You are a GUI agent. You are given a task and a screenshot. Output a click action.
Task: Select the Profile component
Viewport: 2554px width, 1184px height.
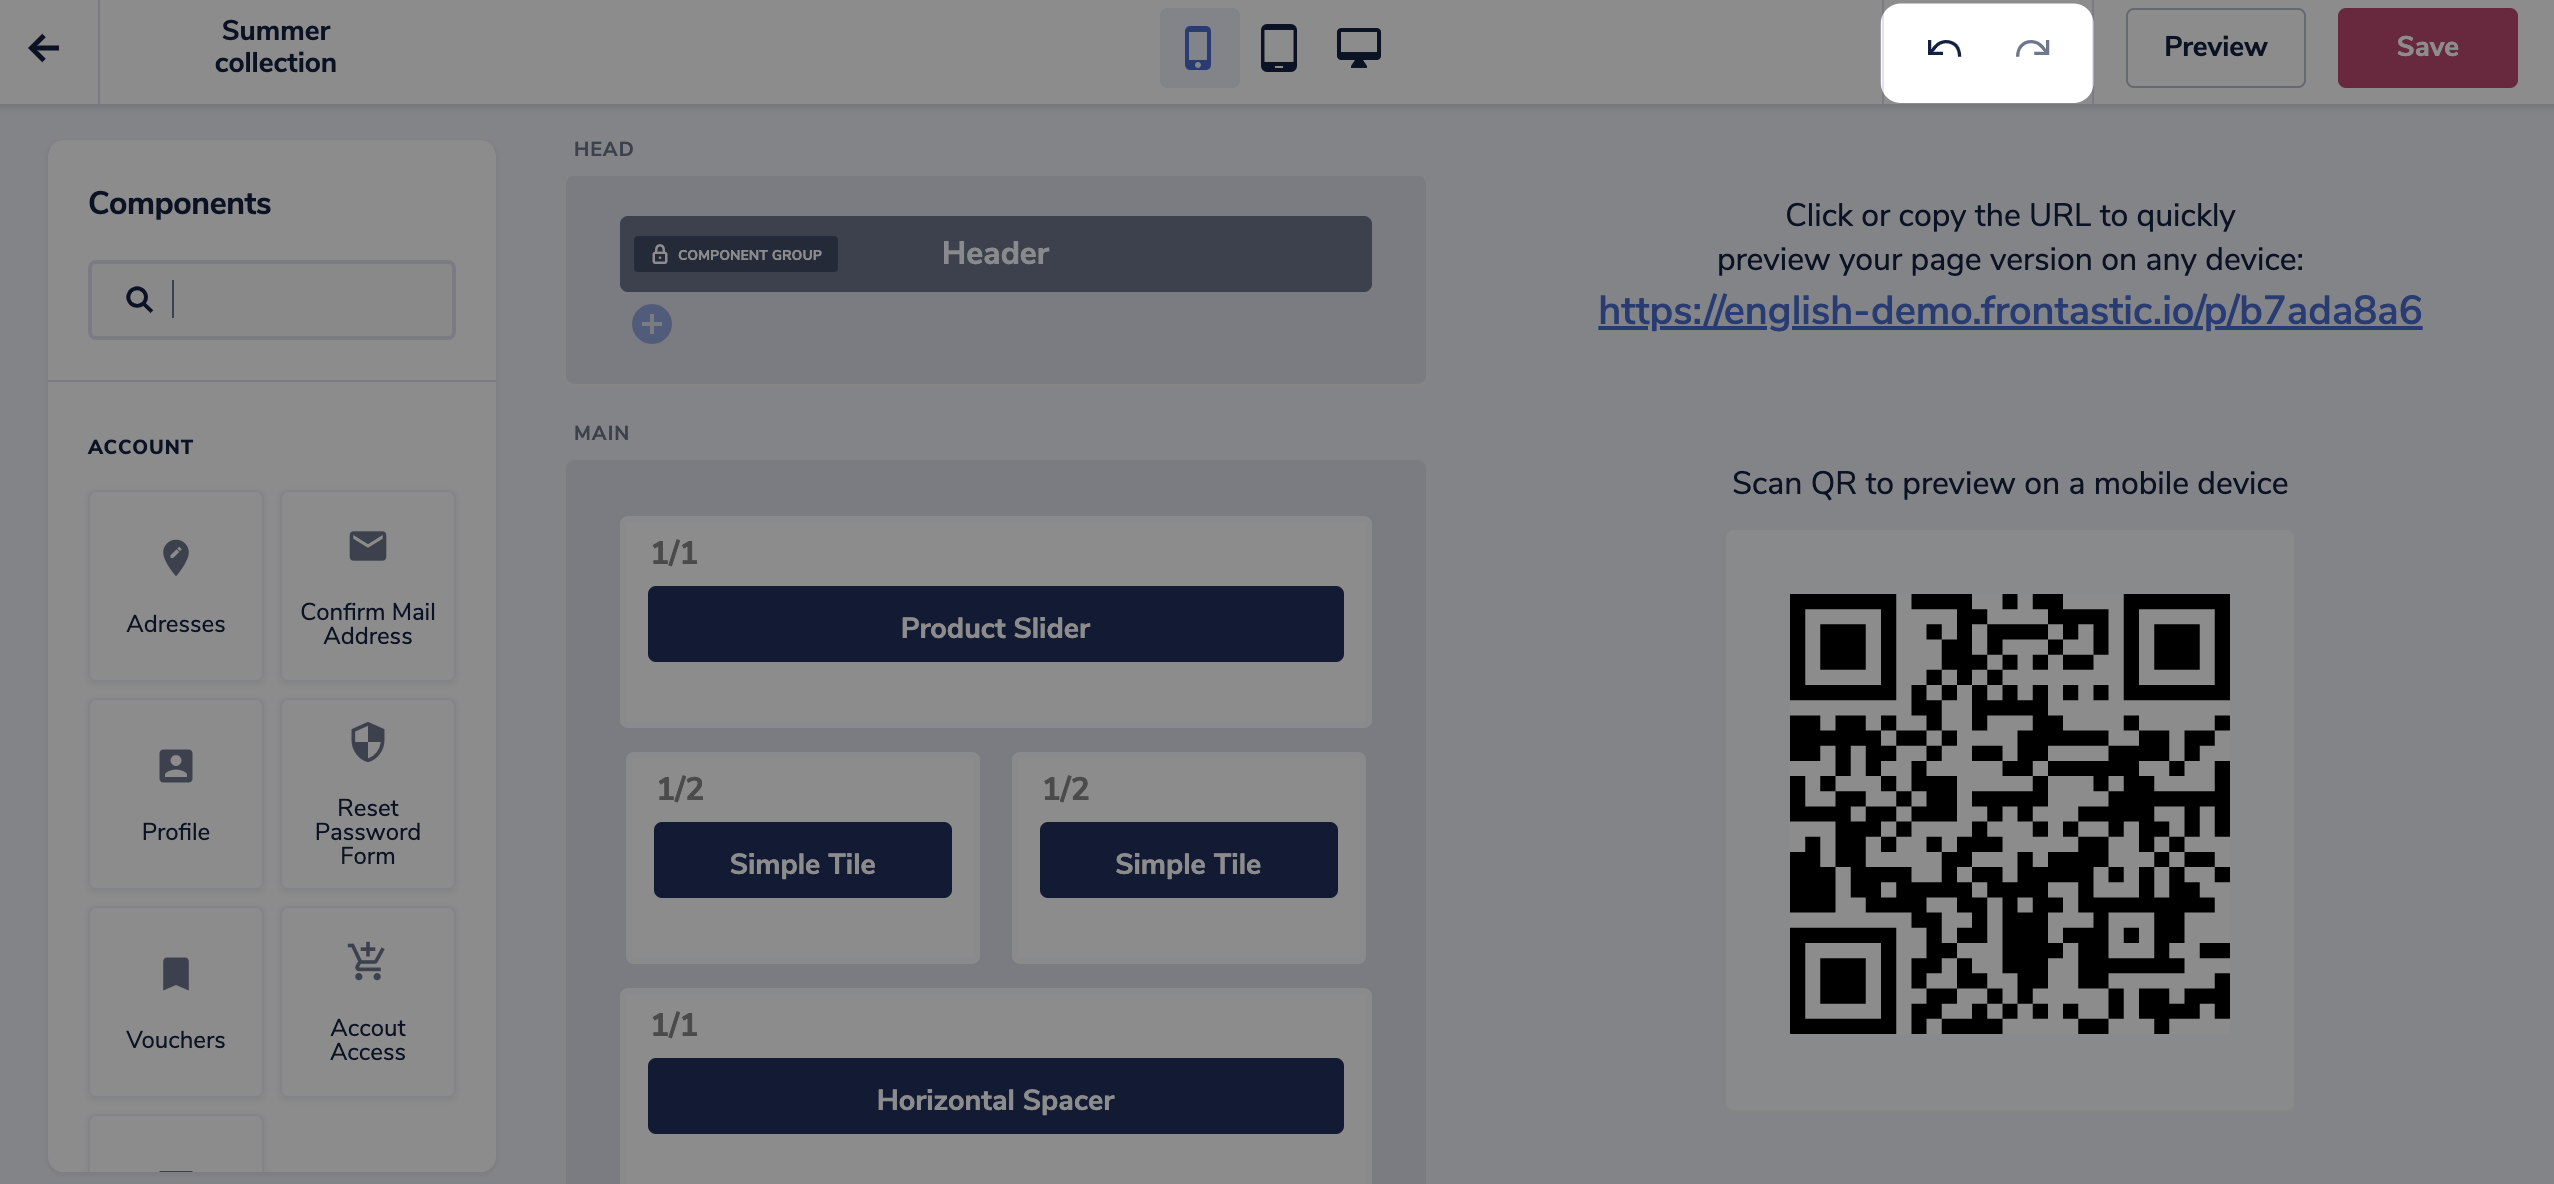pyautogui.click(x=176, y=794)
